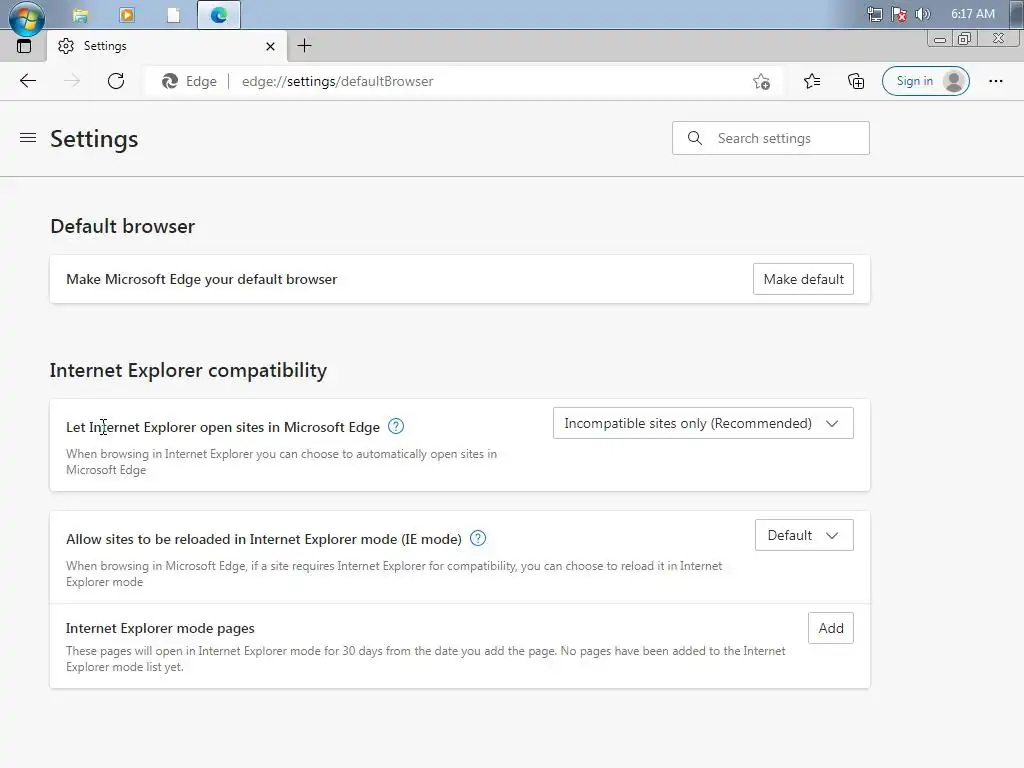Click Make Microsoft Edge your default browser text
Screen dimensions: 1024x768
[x=202, y=280]
